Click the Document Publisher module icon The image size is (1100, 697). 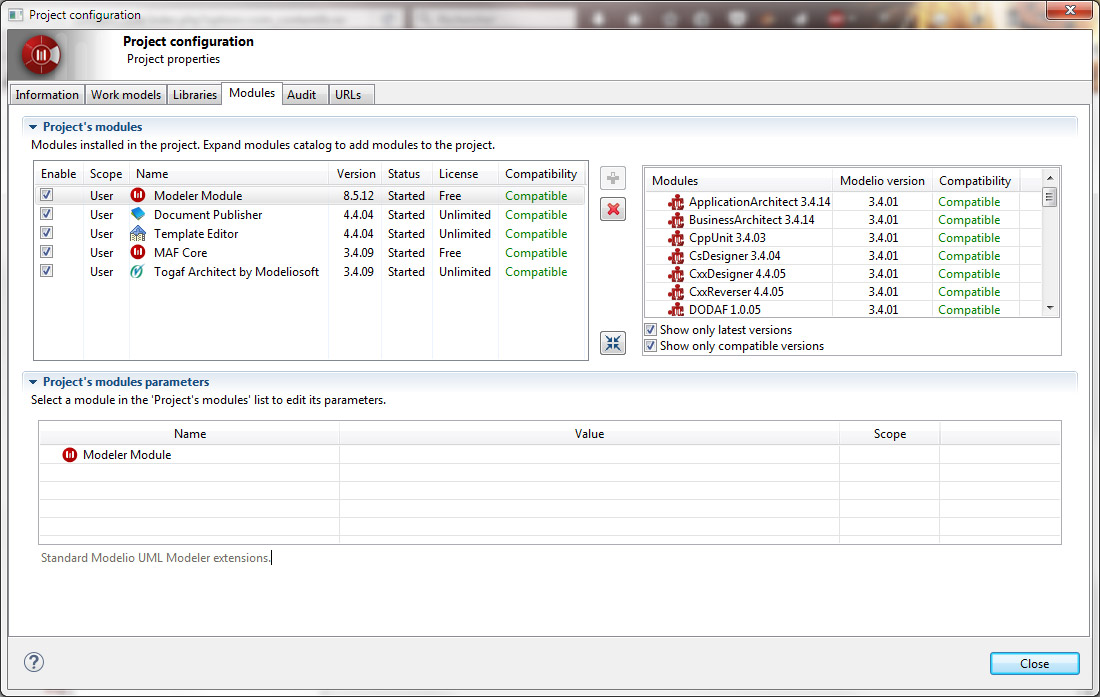[x=138, y=214]
